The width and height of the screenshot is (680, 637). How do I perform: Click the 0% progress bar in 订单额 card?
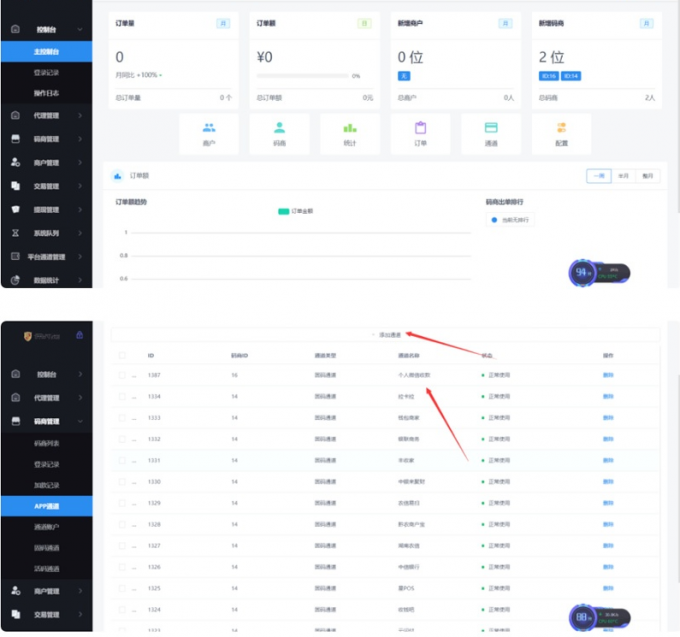tap(302, 76)
